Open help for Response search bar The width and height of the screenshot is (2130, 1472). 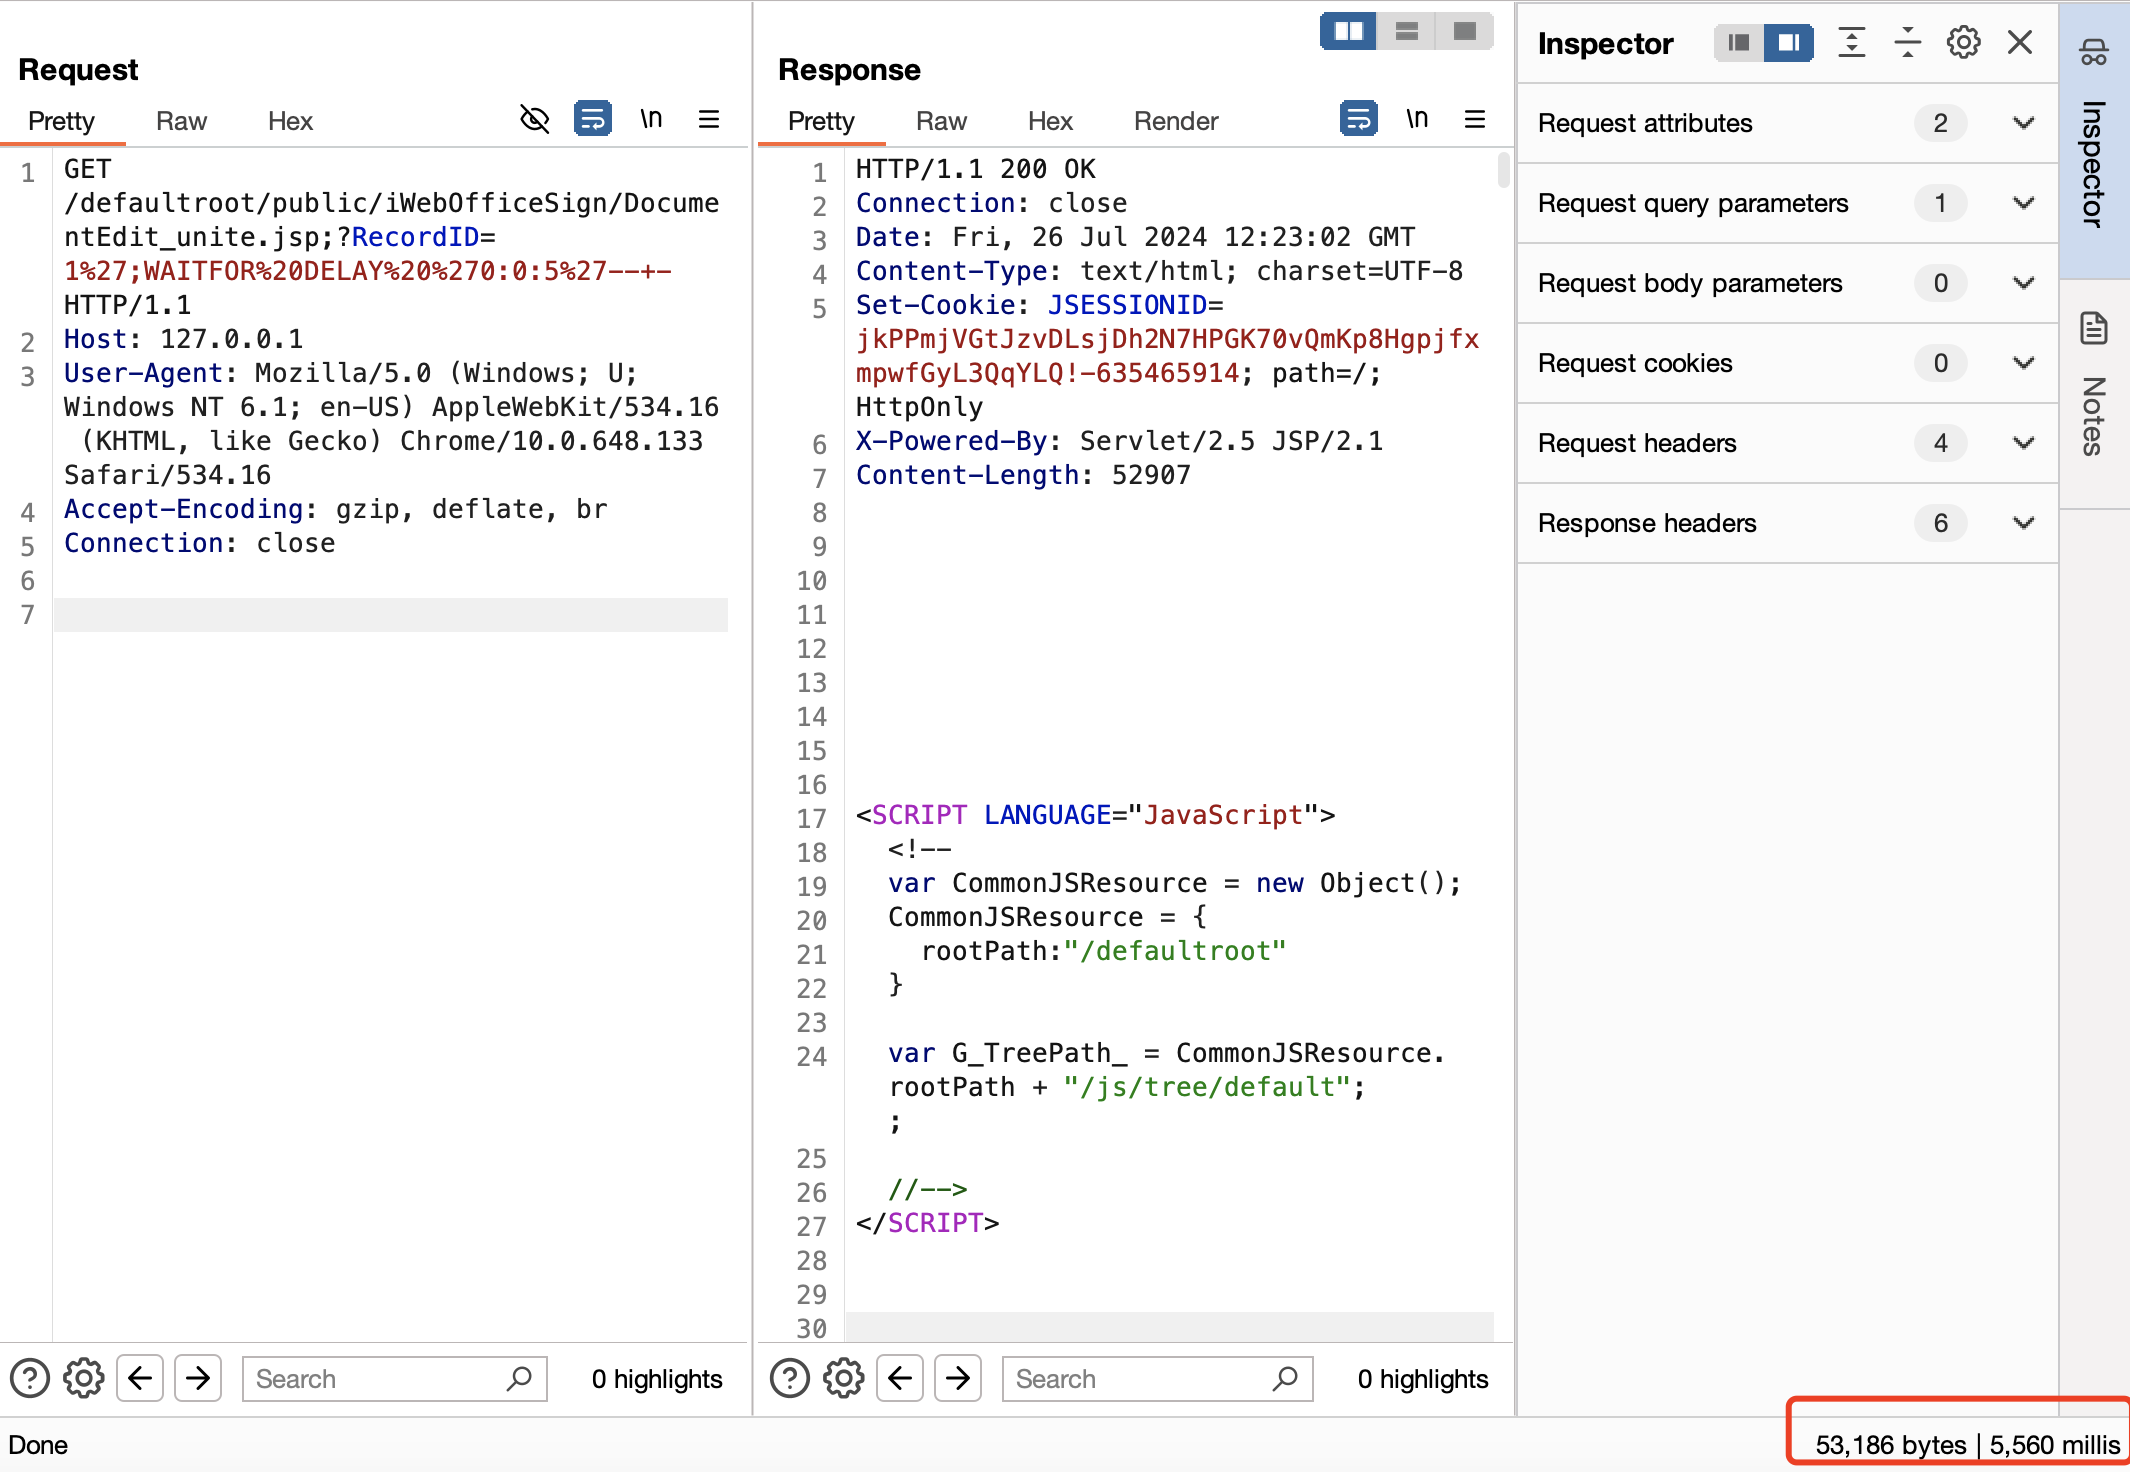click(790, 1379)
